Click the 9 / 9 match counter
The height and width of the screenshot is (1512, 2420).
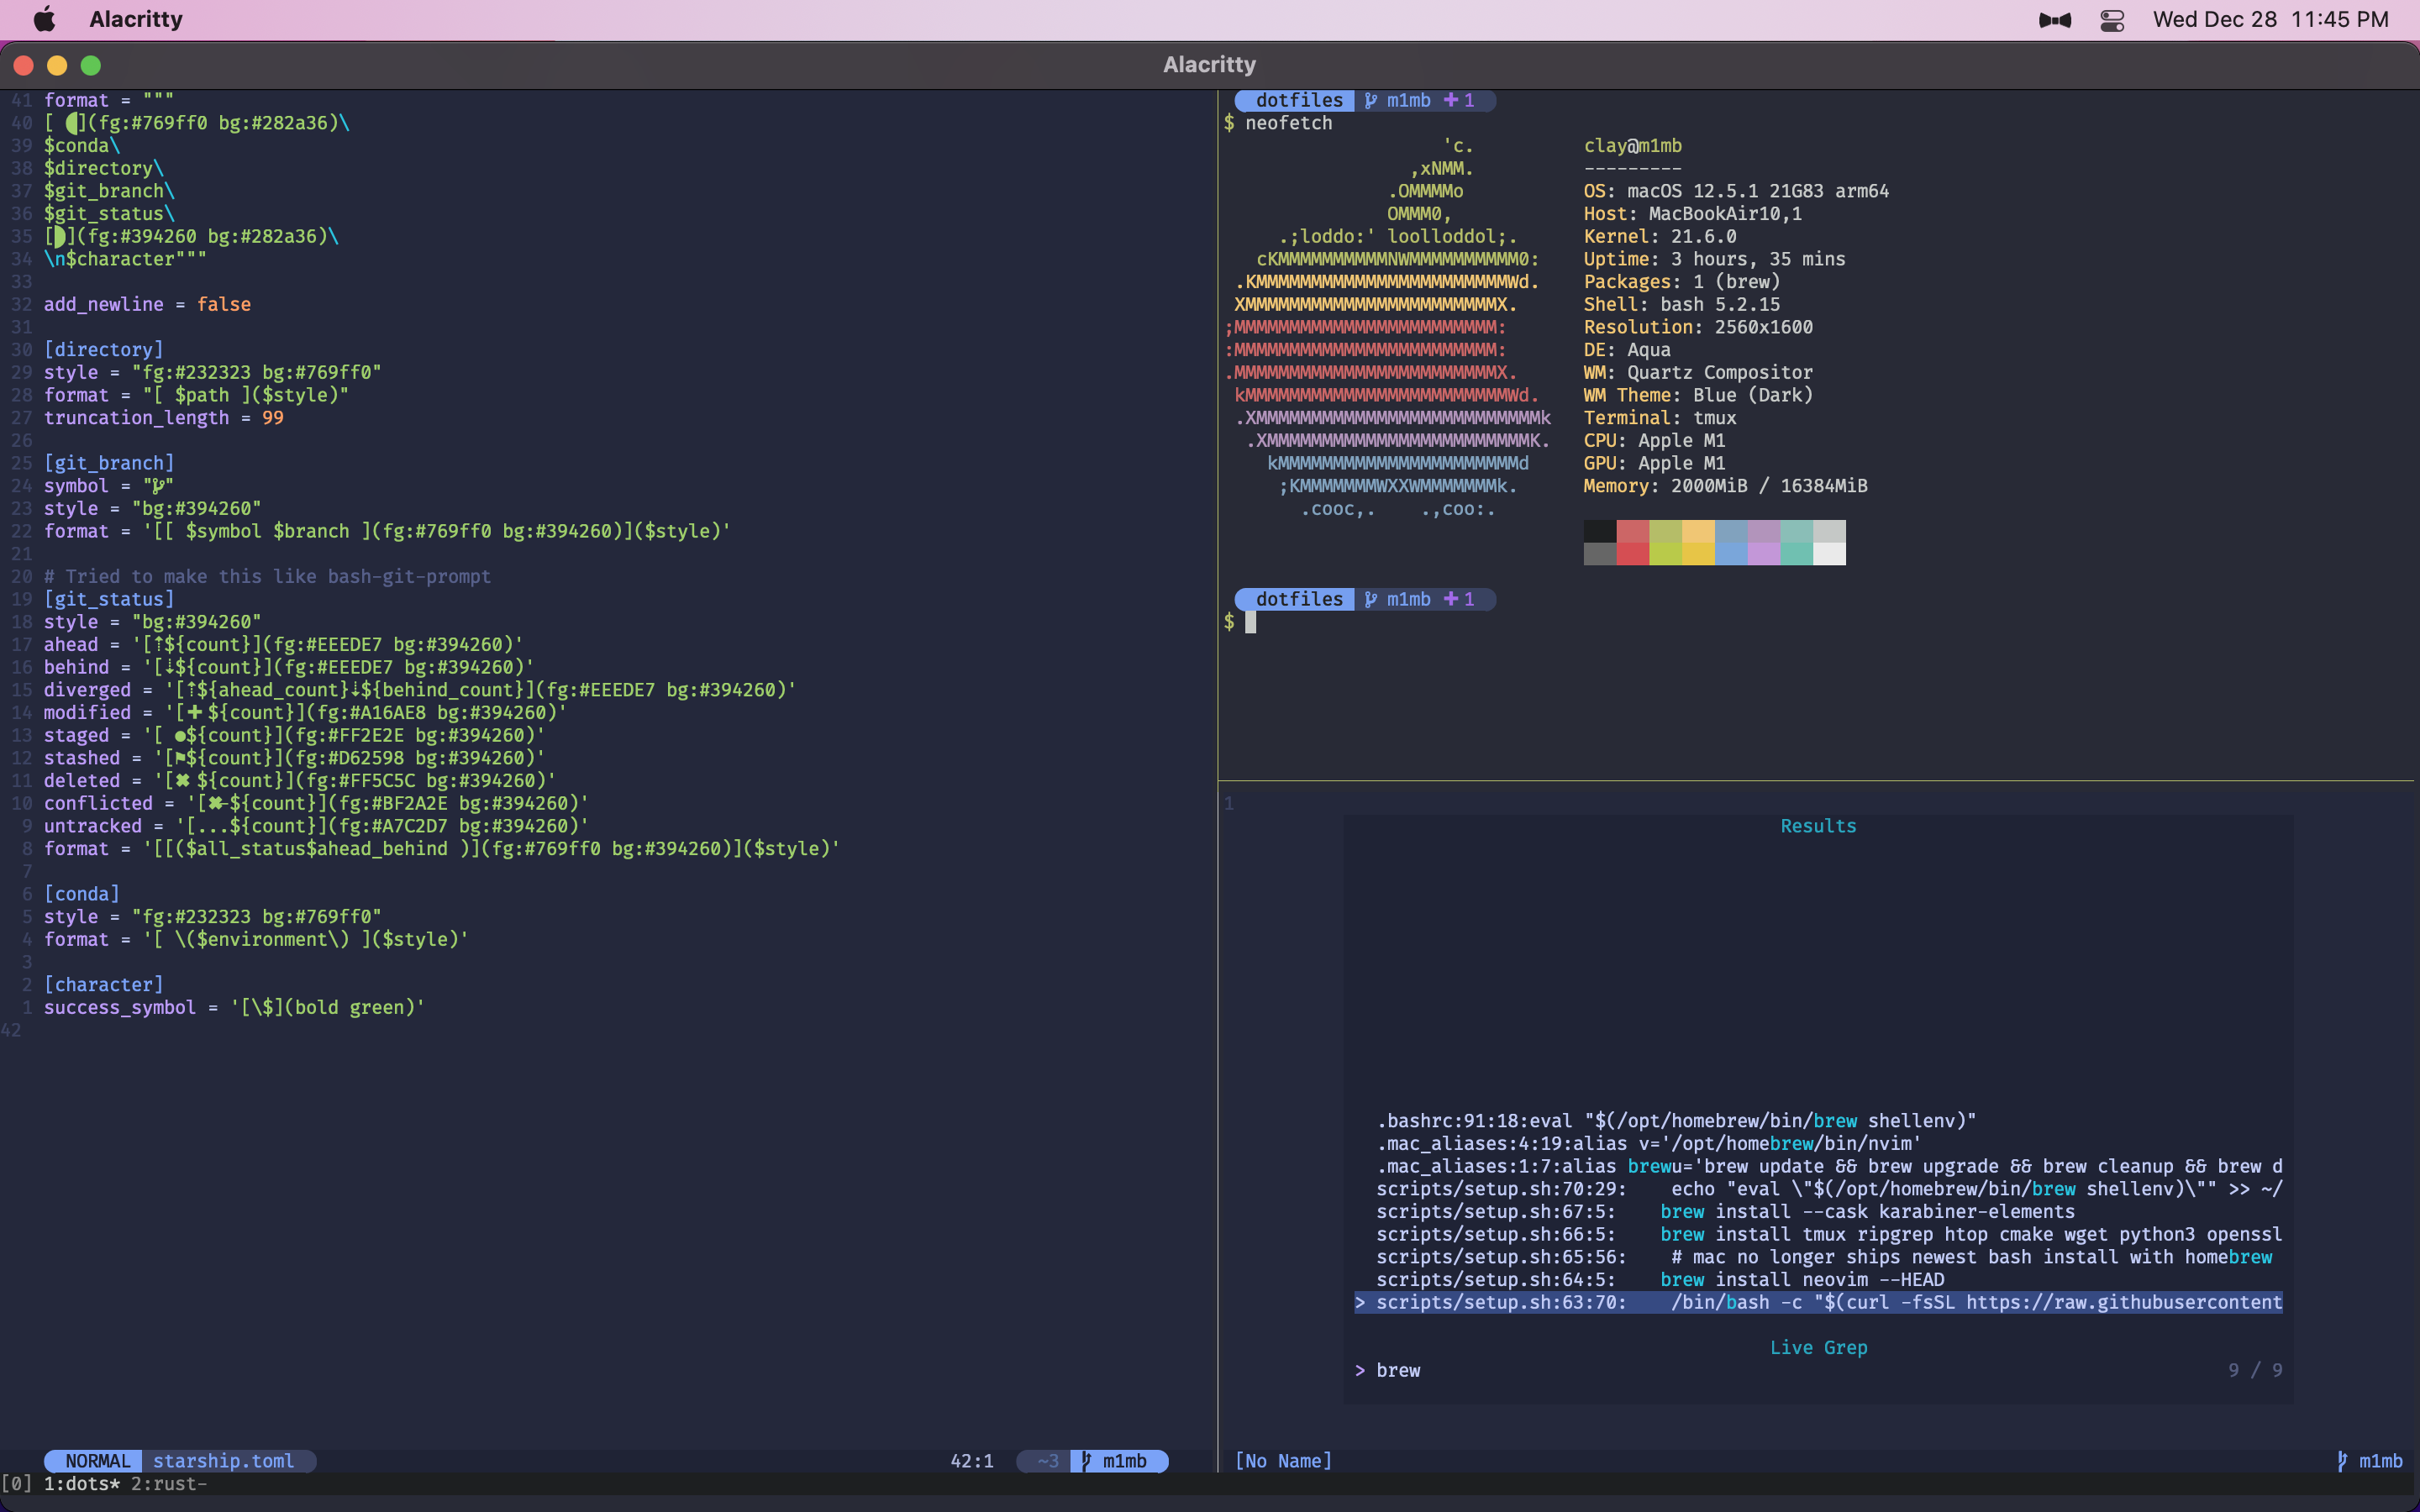(2255, 1371)
